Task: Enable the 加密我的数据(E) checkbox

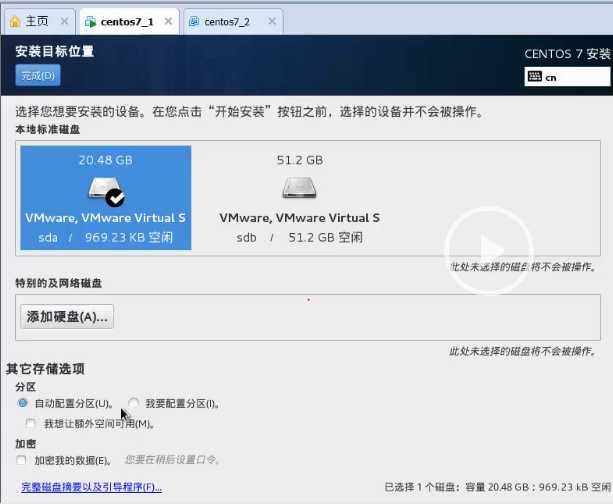Action: (21, 460)
